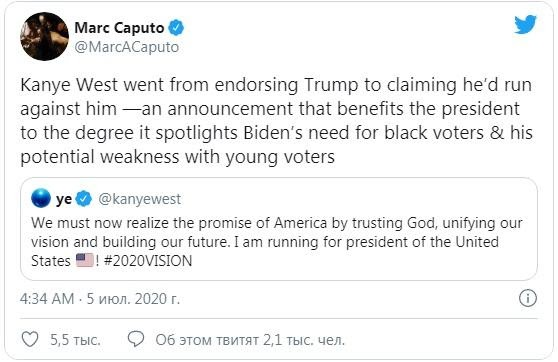Like the tweet with heart icon
Viewport: 558px width, 362px height.
point(30,339)
